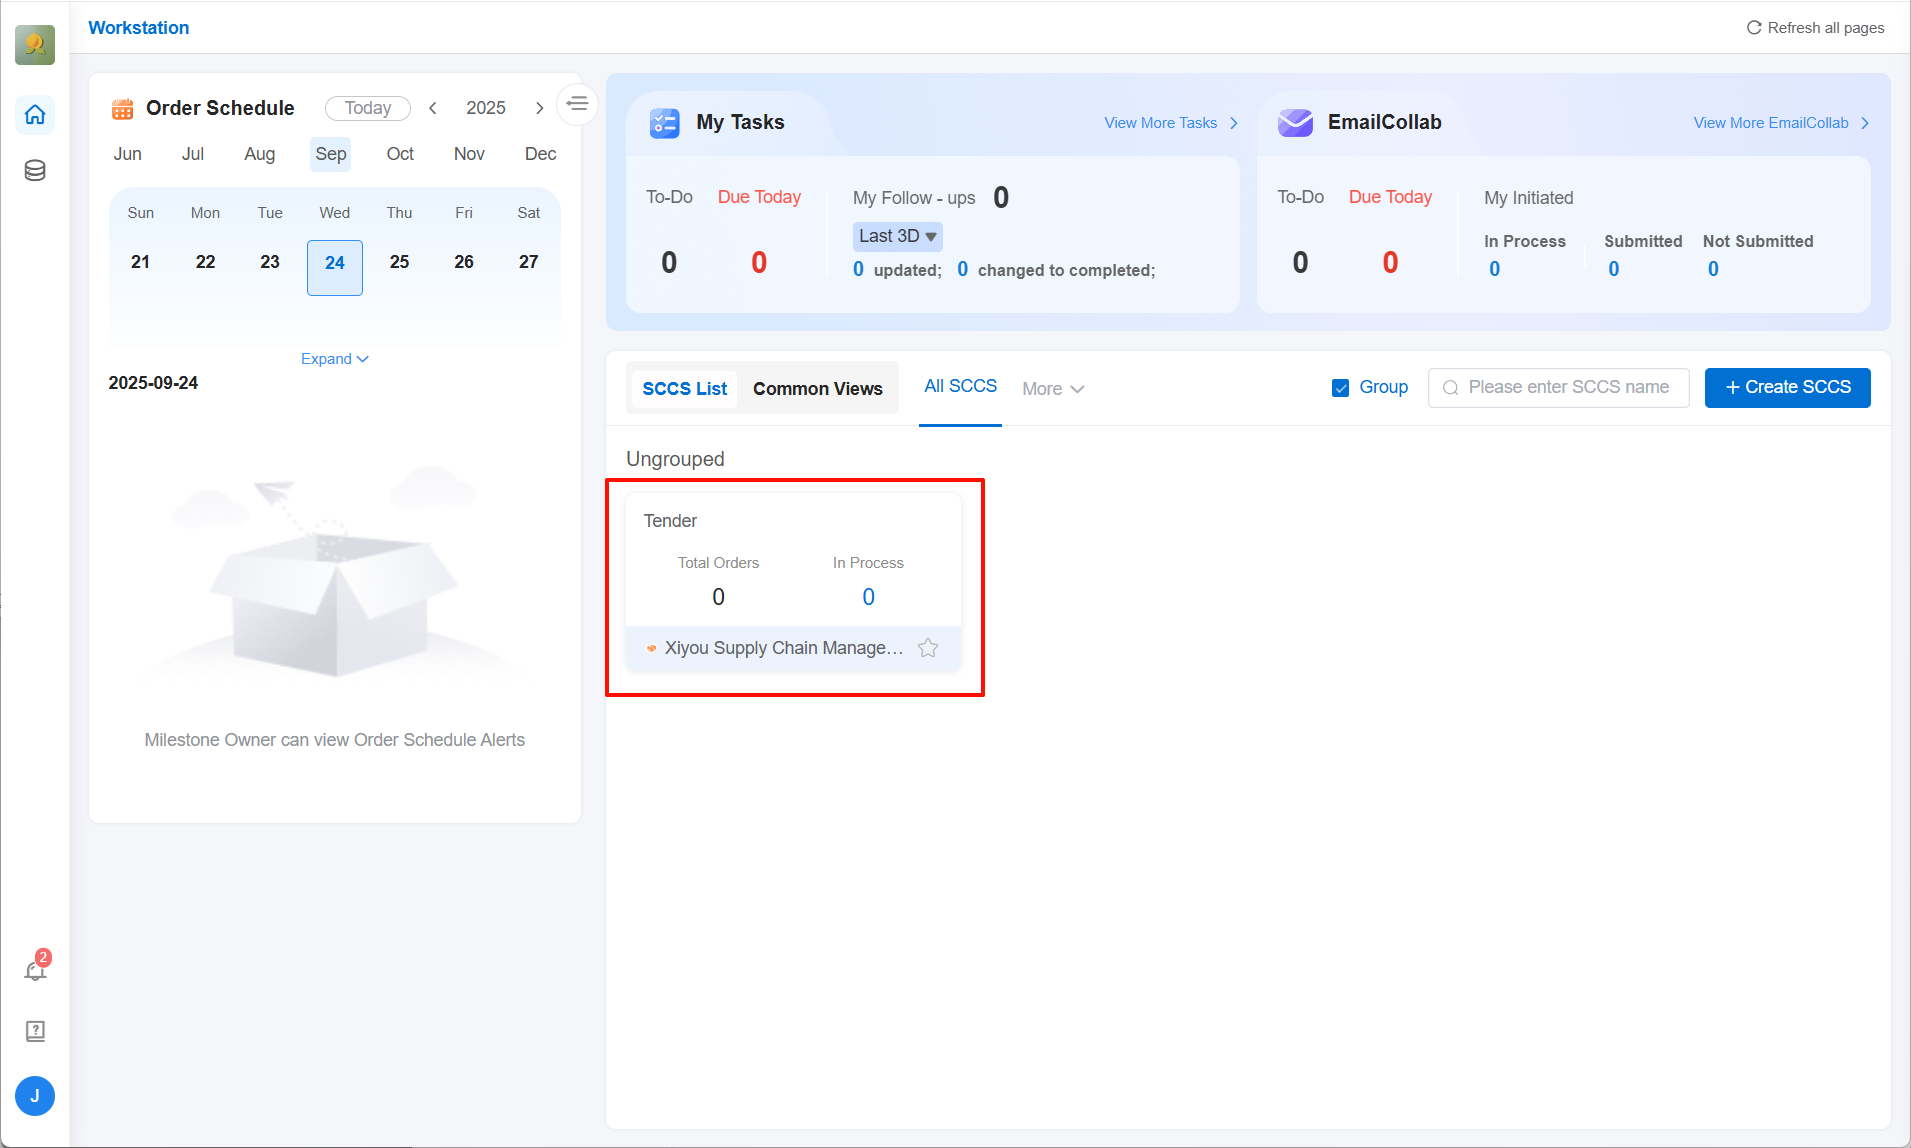The image size is (1911, 1148).
Task: Expand the More dropdown
Action: (1053, 389)
